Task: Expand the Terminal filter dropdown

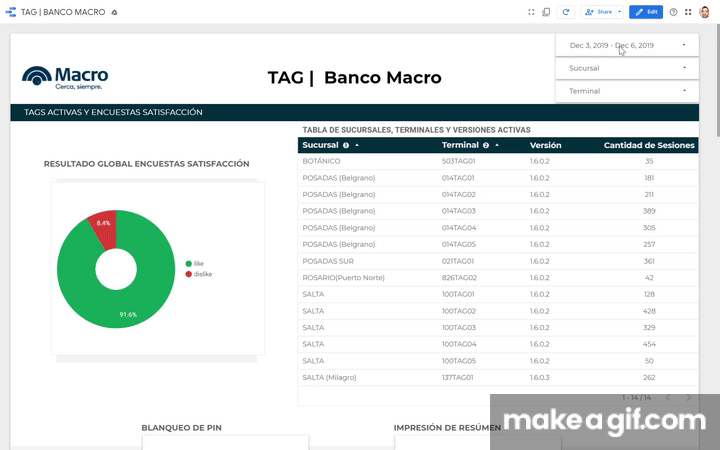Action: click(627, 91)
